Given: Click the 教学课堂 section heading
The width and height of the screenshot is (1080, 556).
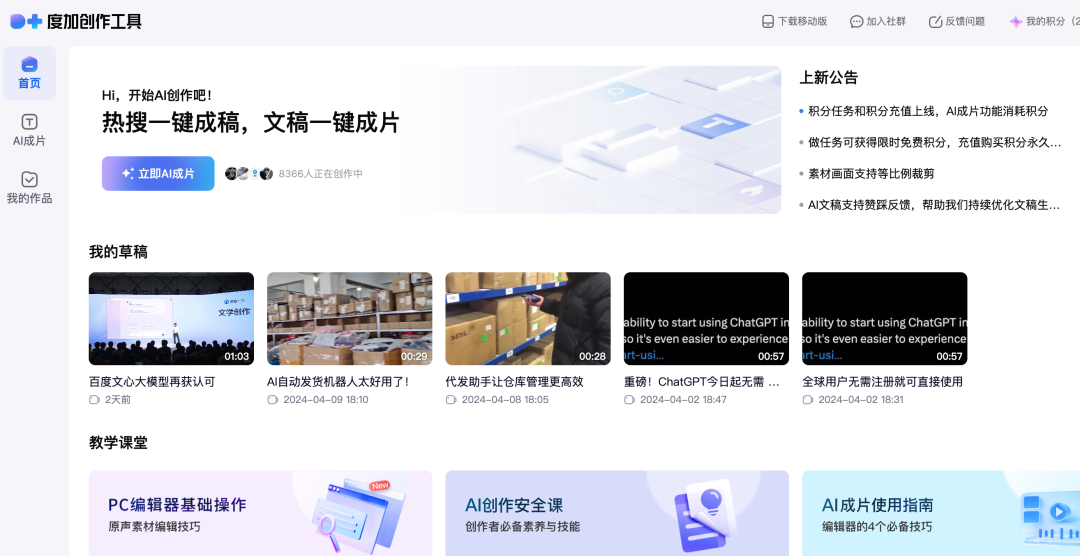Looking at the screenshot, I should pyautogui.click(x=118, y=443).
